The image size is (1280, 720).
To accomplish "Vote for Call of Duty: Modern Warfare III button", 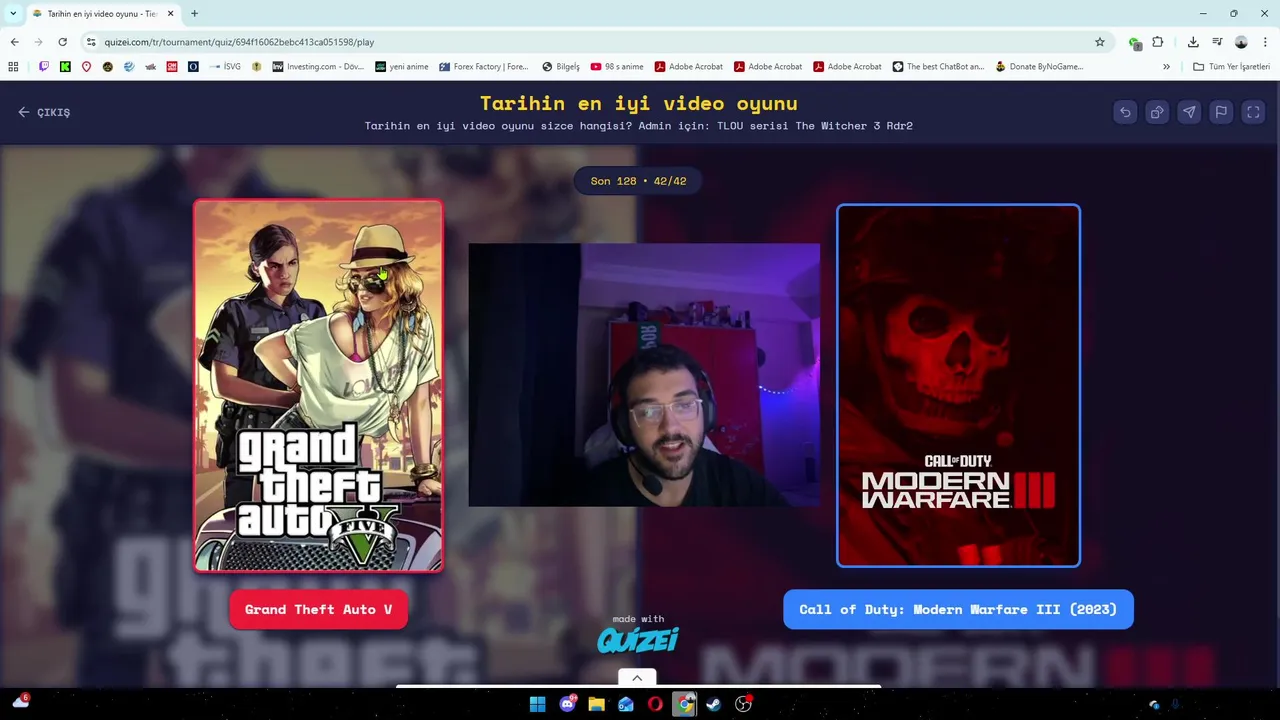I will click(958, 609).
